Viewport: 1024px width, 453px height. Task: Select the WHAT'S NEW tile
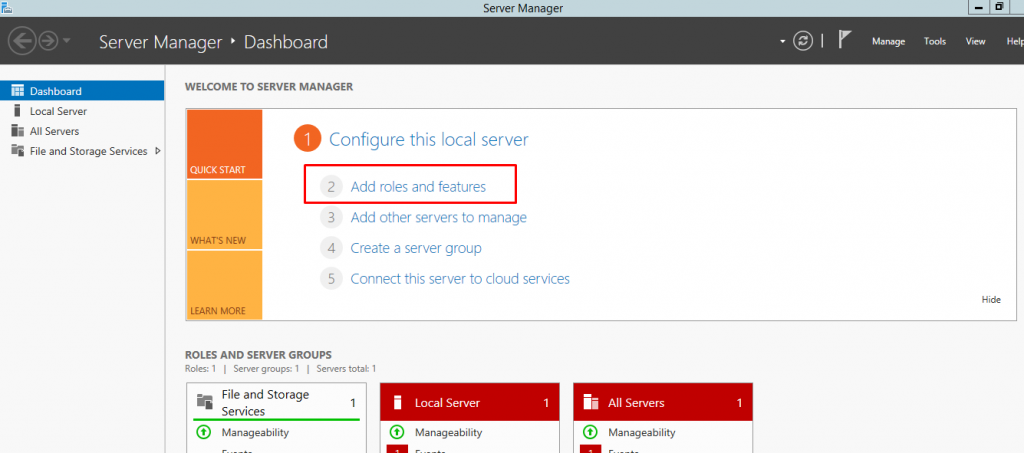[x=224, y=215]
